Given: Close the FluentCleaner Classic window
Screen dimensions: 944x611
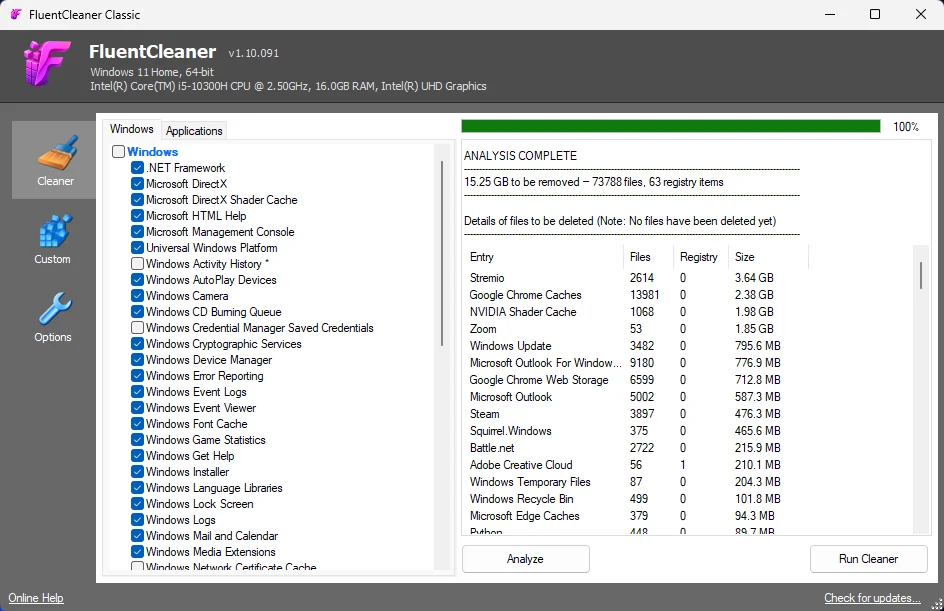Looking at the screenshot, I should point(921,14).
